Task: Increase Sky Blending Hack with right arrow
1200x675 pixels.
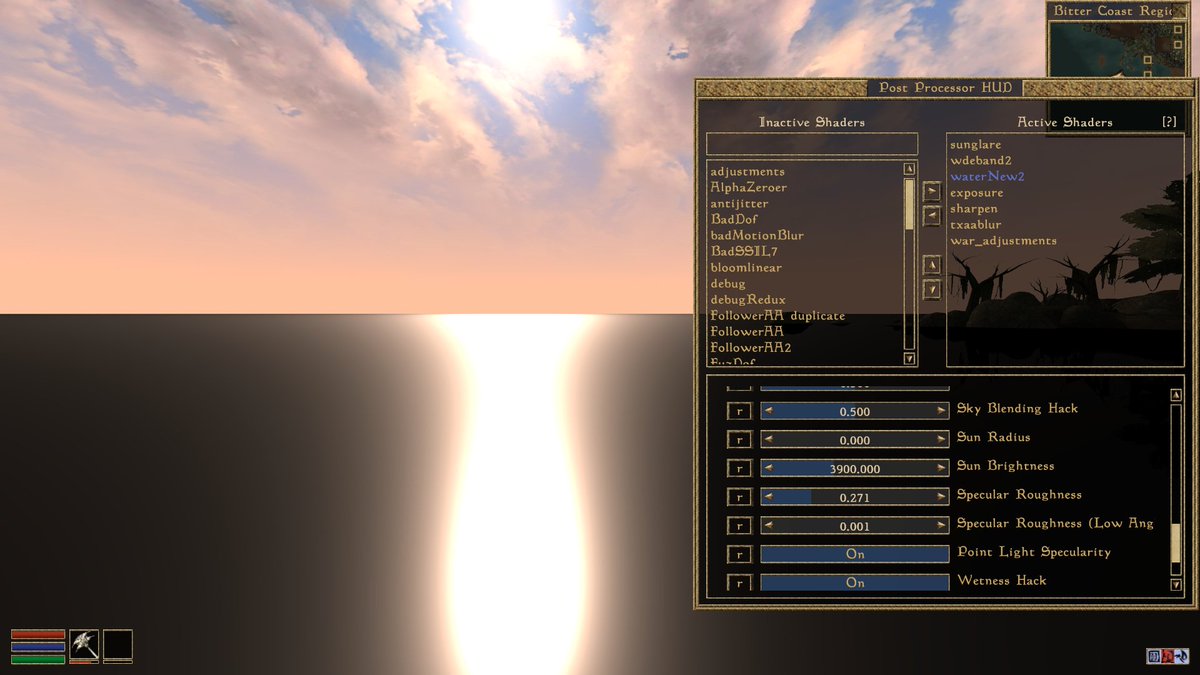Action: tap(942, 411)
